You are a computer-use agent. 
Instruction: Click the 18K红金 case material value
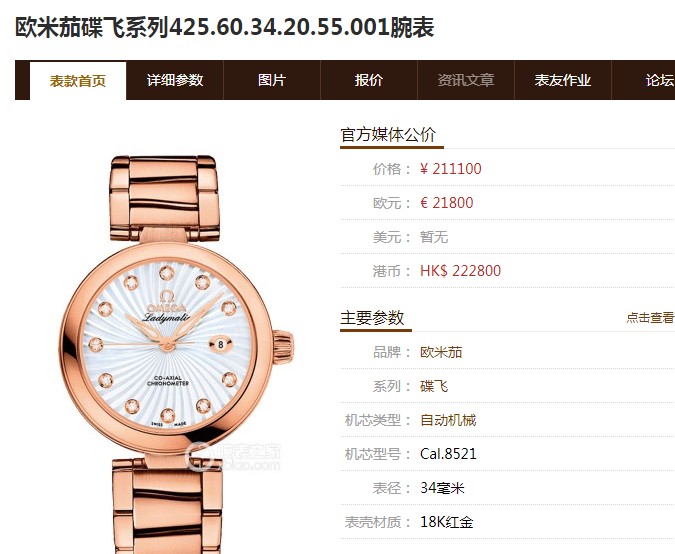447,522
